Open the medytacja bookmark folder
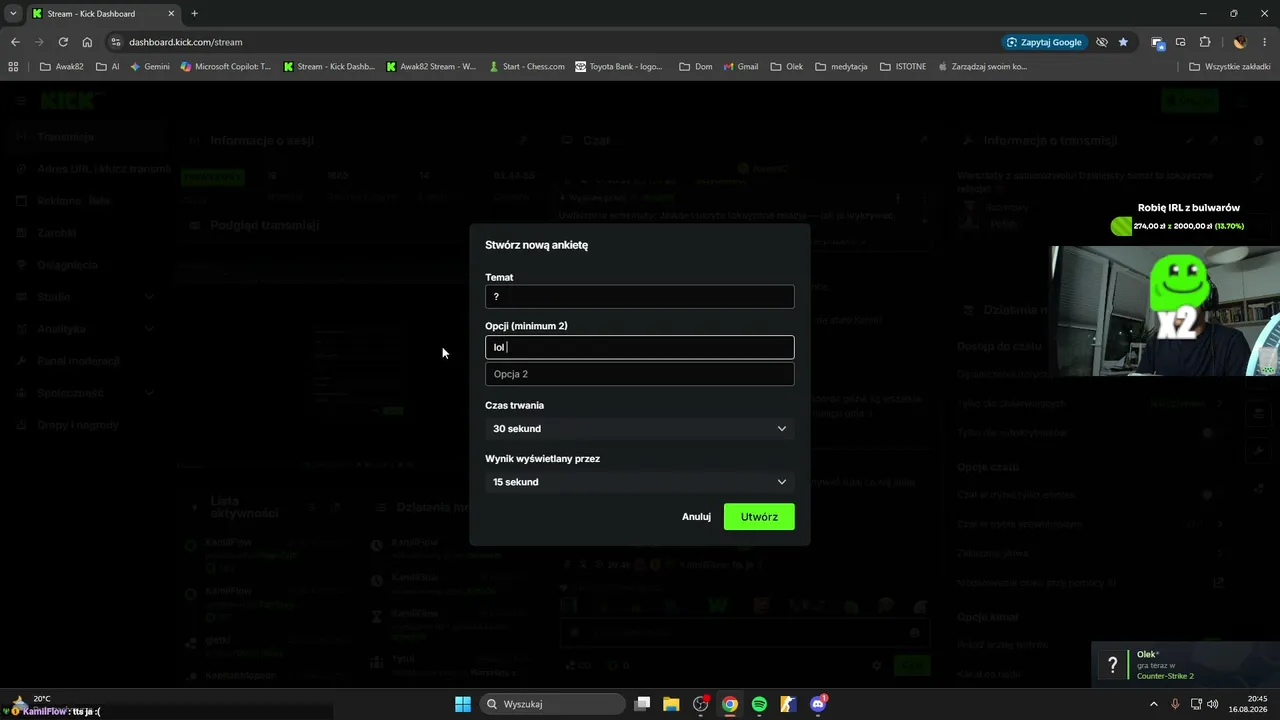The height and width of the screenshot is (720, 1280). pyautogui.click(x=842, y=67)
